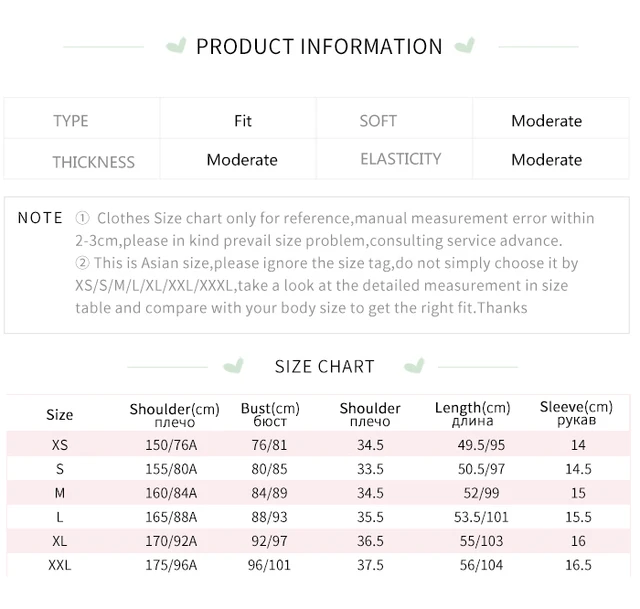The width and height of the screenshot is (640, 609).
Task: Click the Sleeve(cm) column header
Action: click(576, 413)
